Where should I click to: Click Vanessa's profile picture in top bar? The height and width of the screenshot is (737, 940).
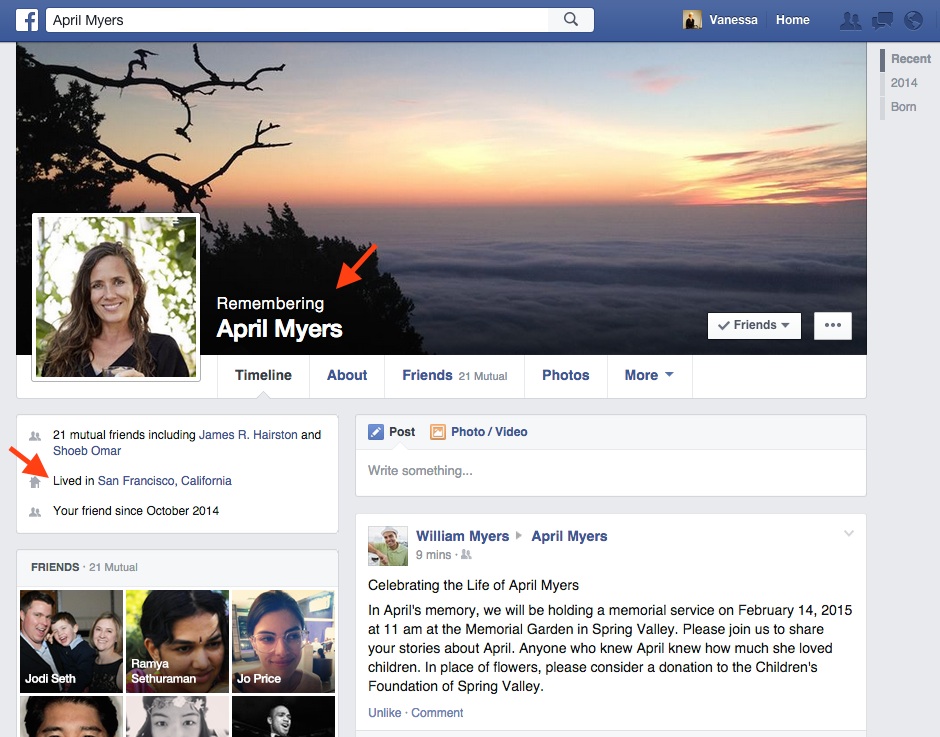[692, 20]
